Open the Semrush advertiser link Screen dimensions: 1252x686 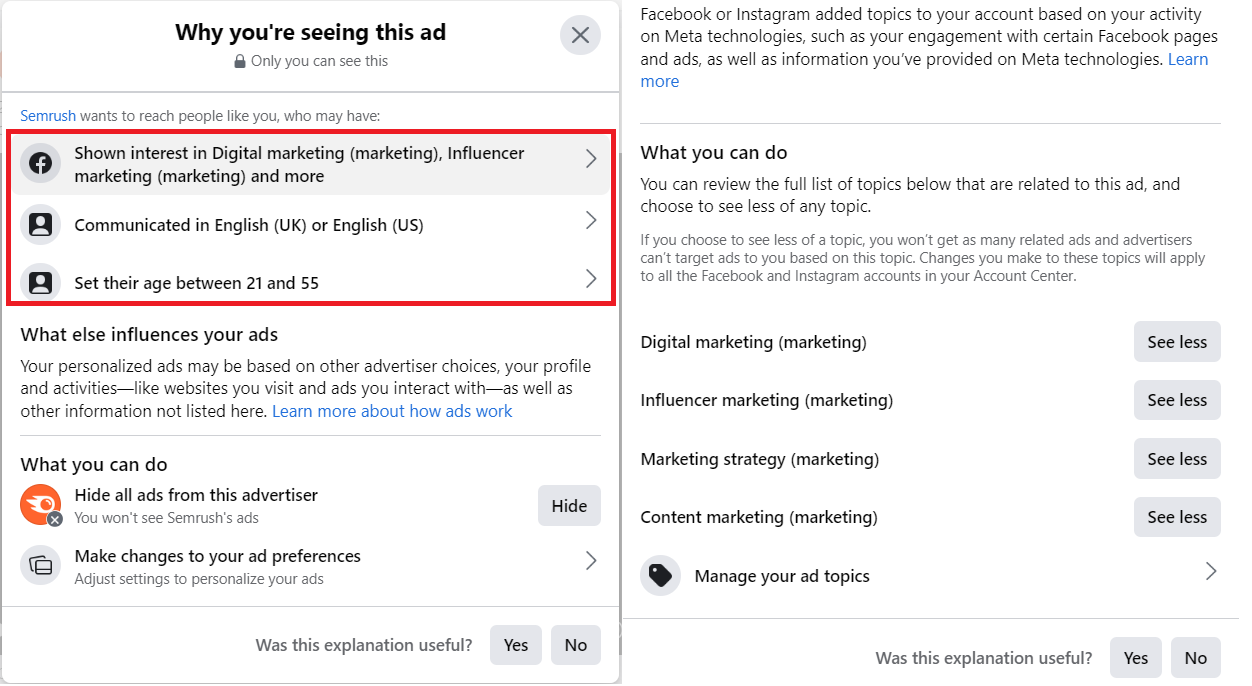point(48,116)
